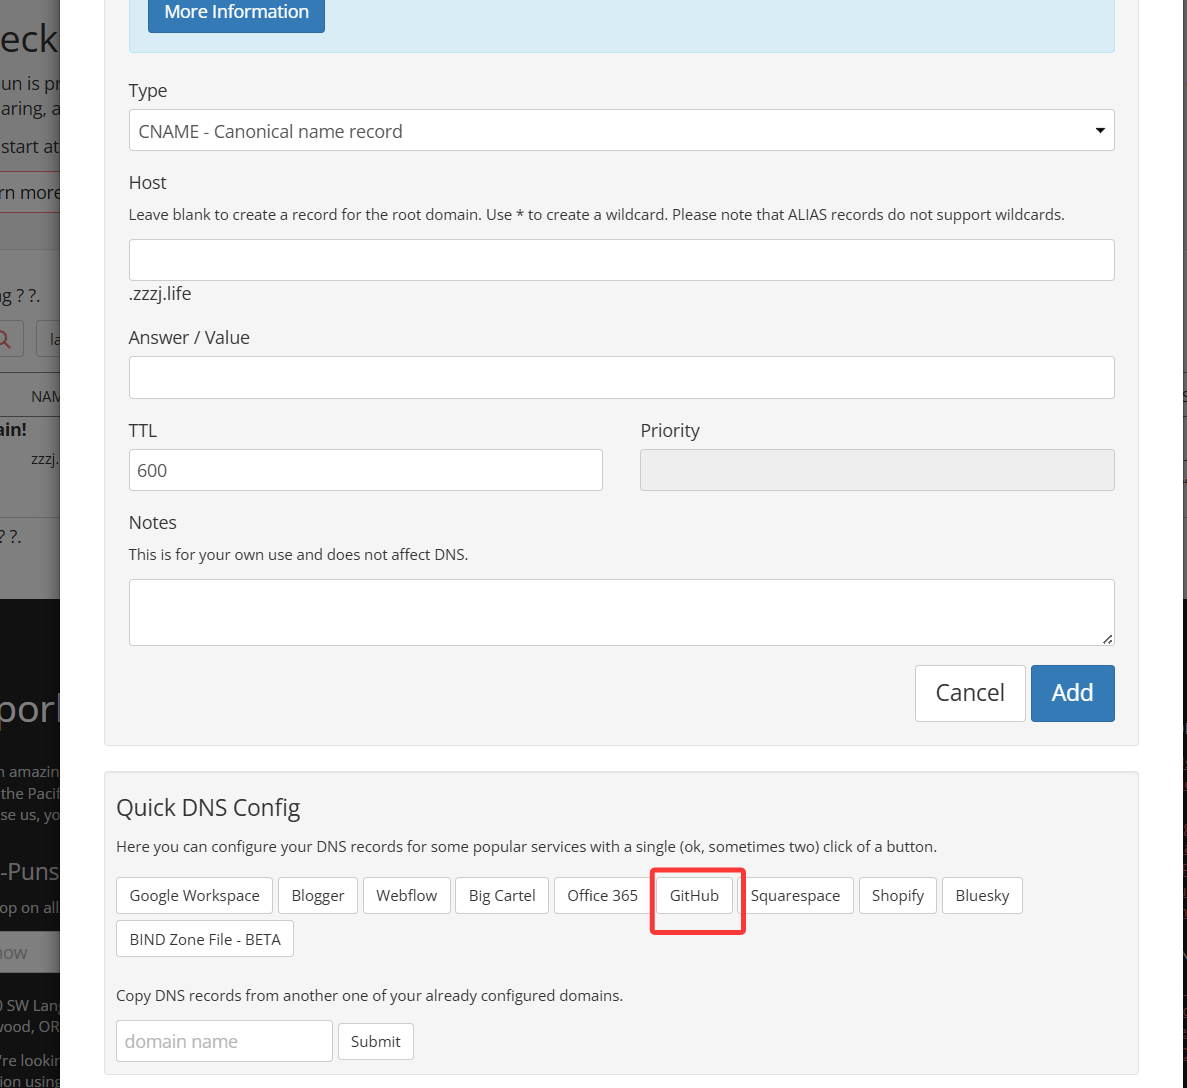The width and height of the screenshot is (1187, 1088).
Task: Open the More Information button
Action: click(236, 12)
